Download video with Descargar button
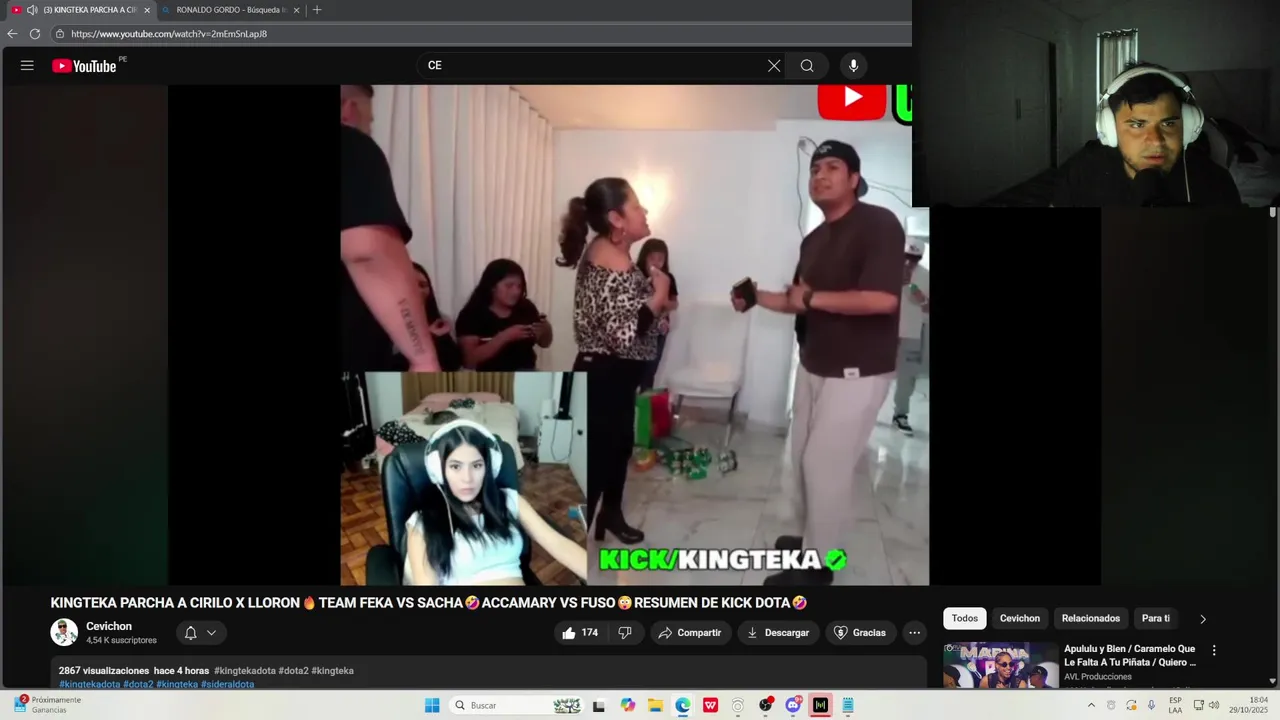Image resolution: width=1280 pixels, height=720 pixels. [778, 632]
